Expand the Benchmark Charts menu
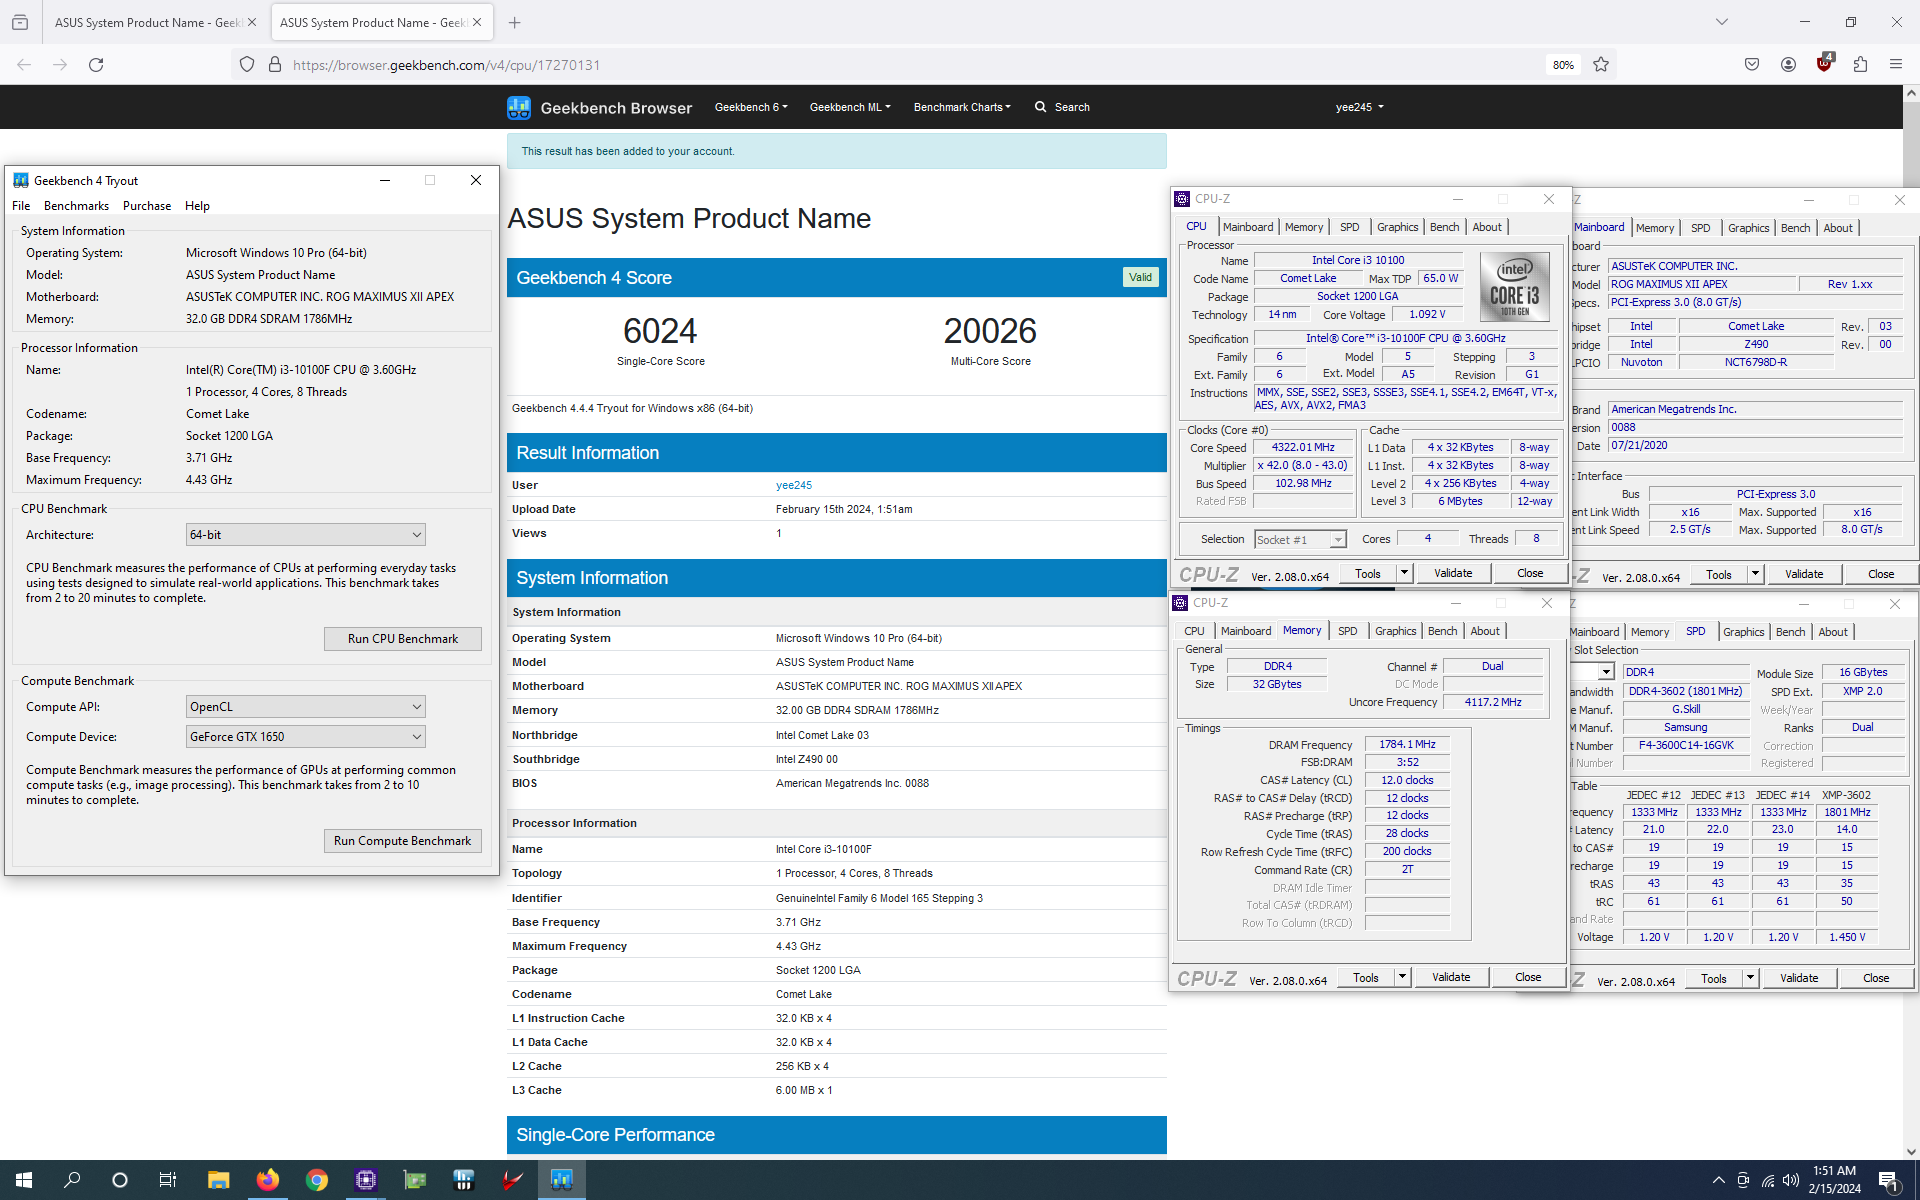This screenshot has width=1920, height=1200. (962, 107)
